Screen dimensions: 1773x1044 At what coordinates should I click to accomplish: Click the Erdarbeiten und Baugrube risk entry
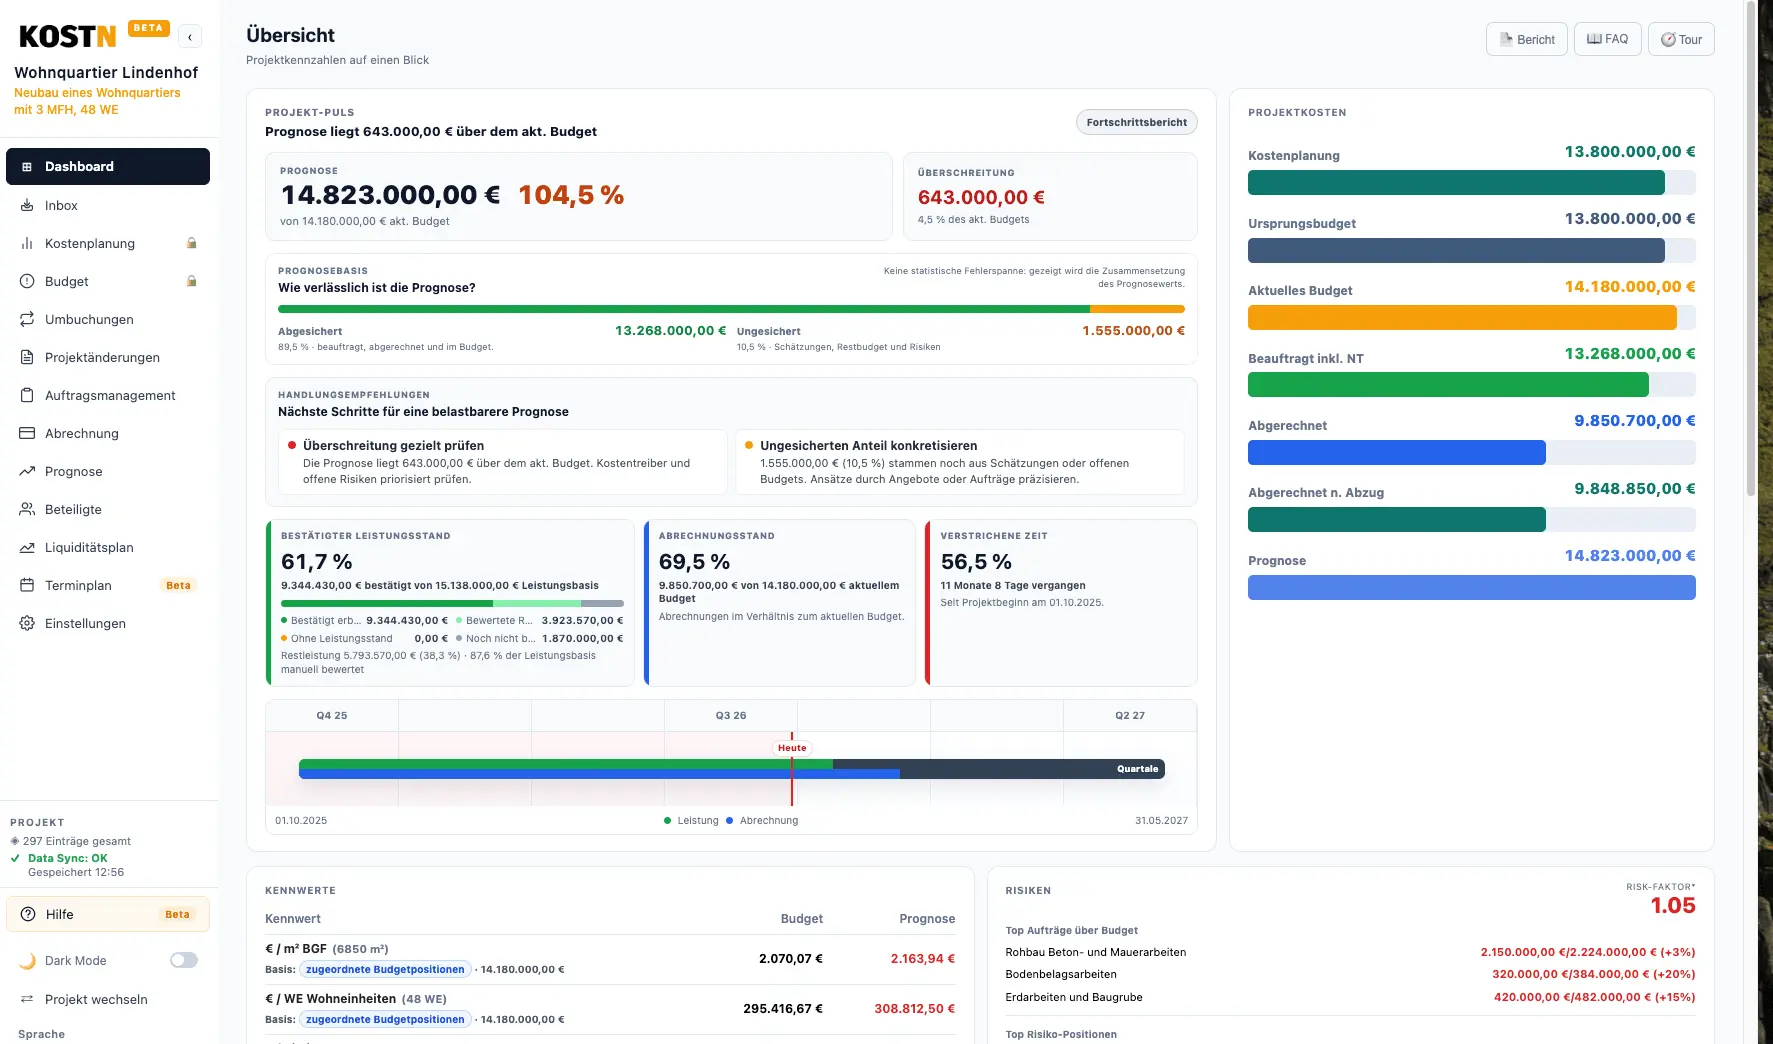1350,997
